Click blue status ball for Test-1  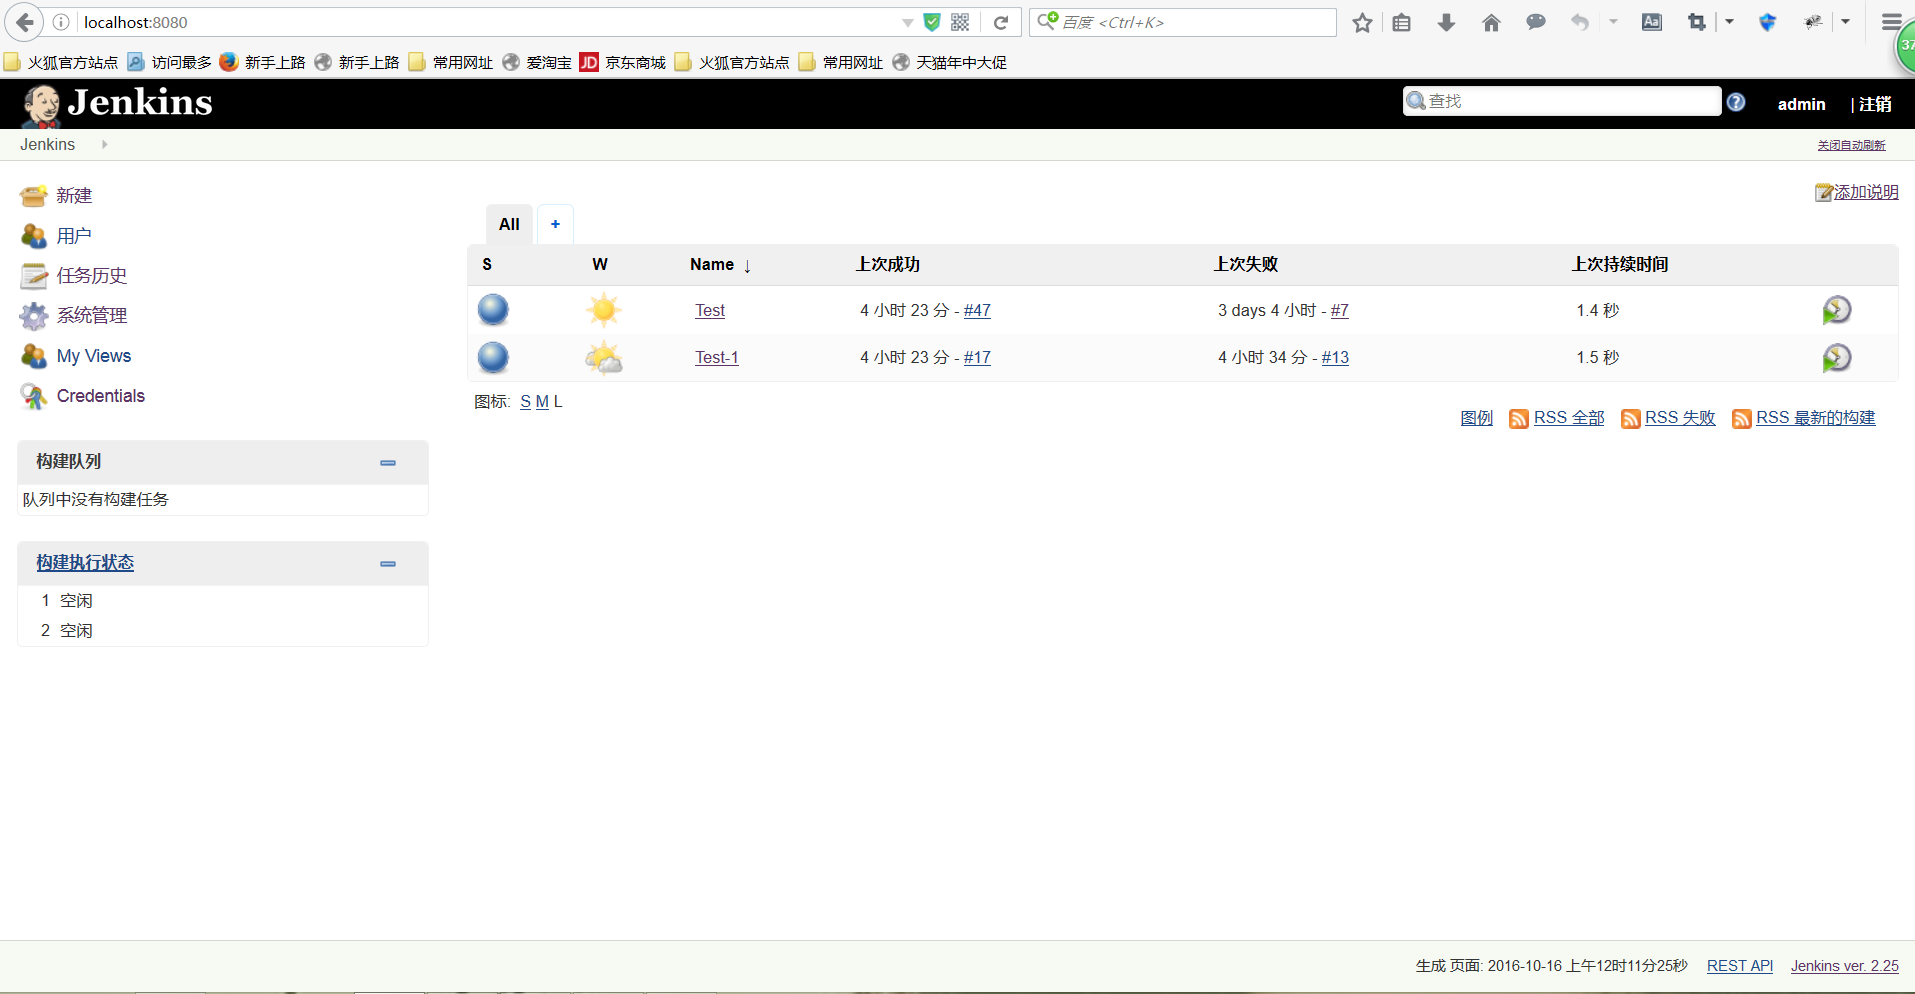coord(493,357)
